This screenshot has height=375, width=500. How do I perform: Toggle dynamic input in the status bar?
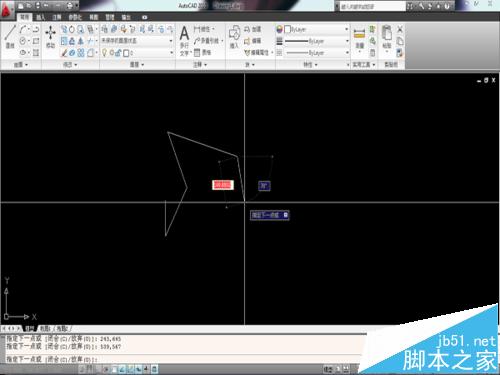click(x=138, y=369)
